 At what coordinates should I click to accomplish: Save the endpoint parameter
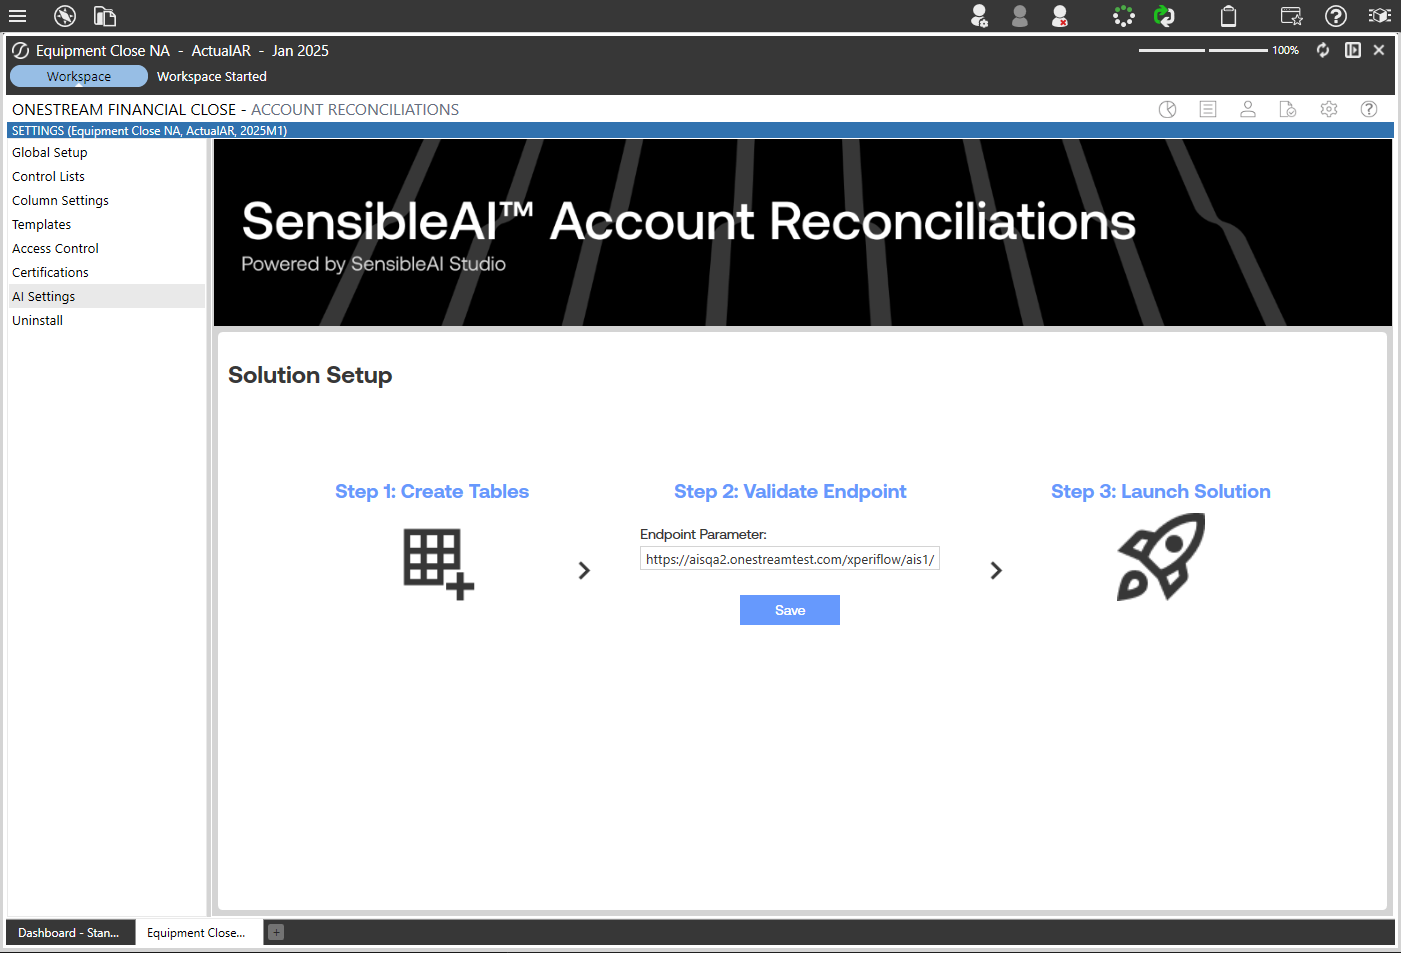coord(790,610)
